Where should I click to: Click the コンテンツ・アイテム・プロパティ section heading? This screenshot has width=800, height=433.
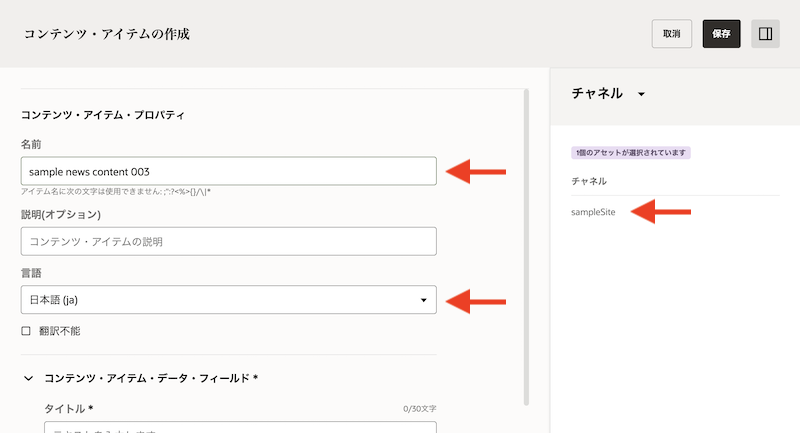103,115
